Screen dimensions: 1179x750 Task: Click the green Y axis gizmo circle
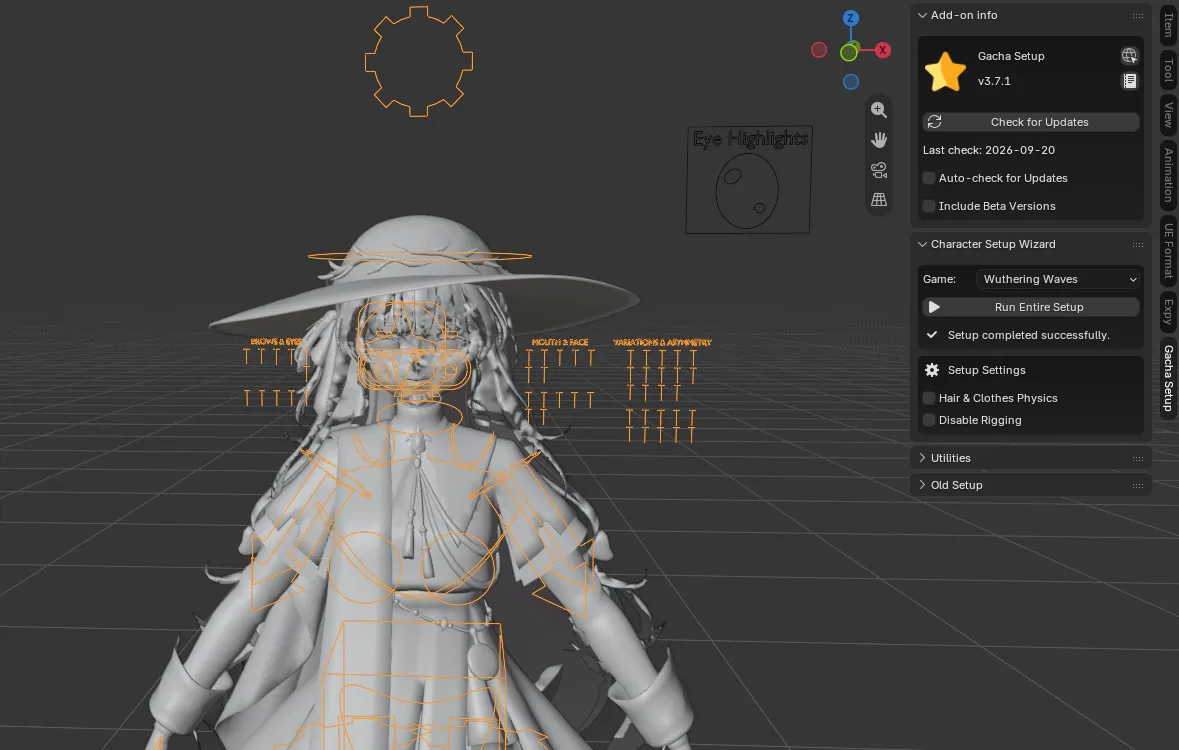coord(849,53)
